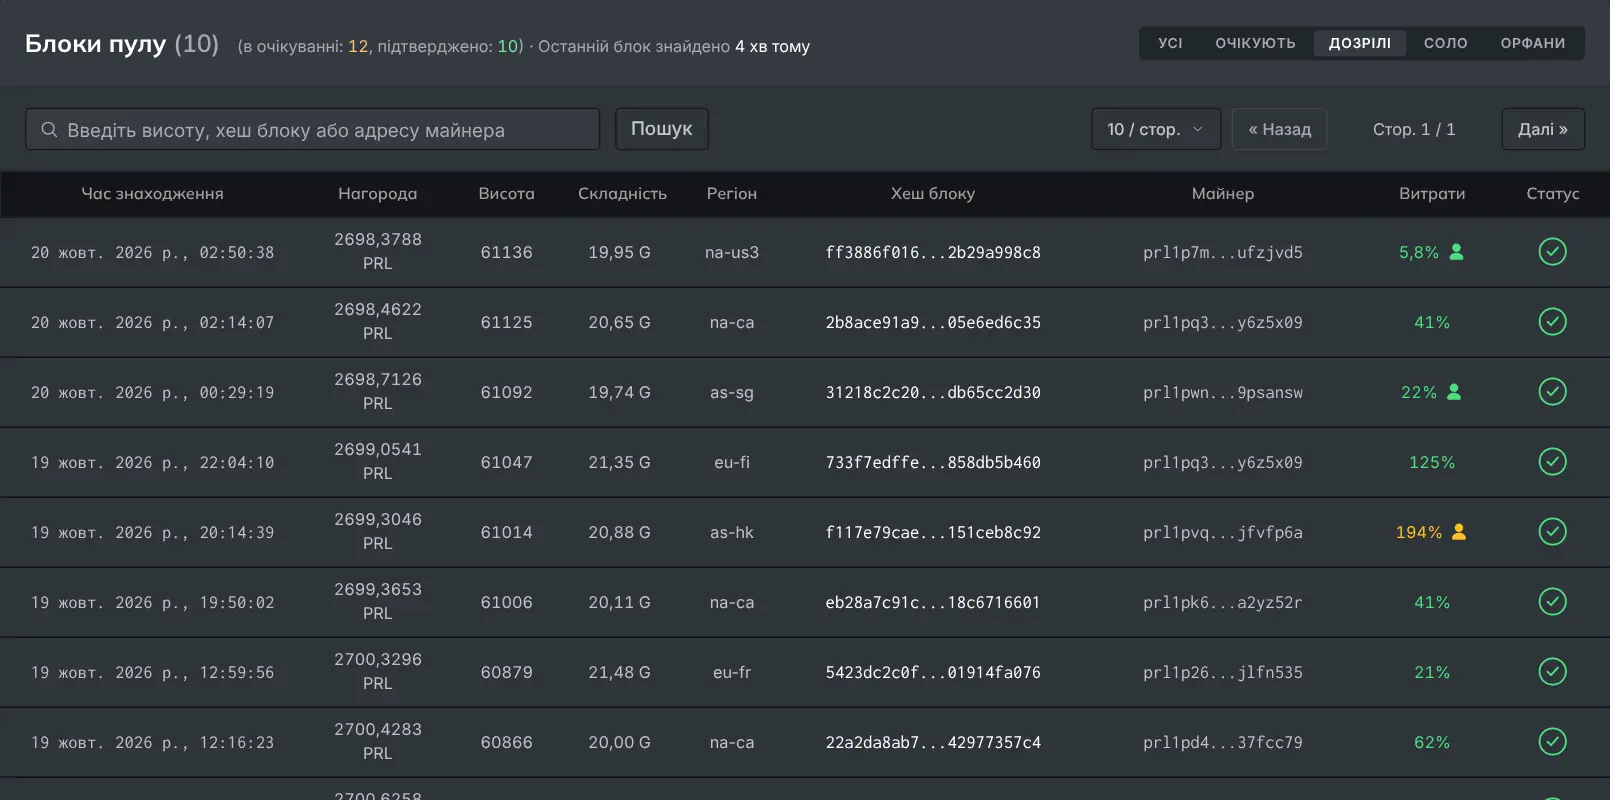The width and height of the screenshot is (1610, 800).
Task: Click the « Назад previous page button
Action: click(1279, 129)
